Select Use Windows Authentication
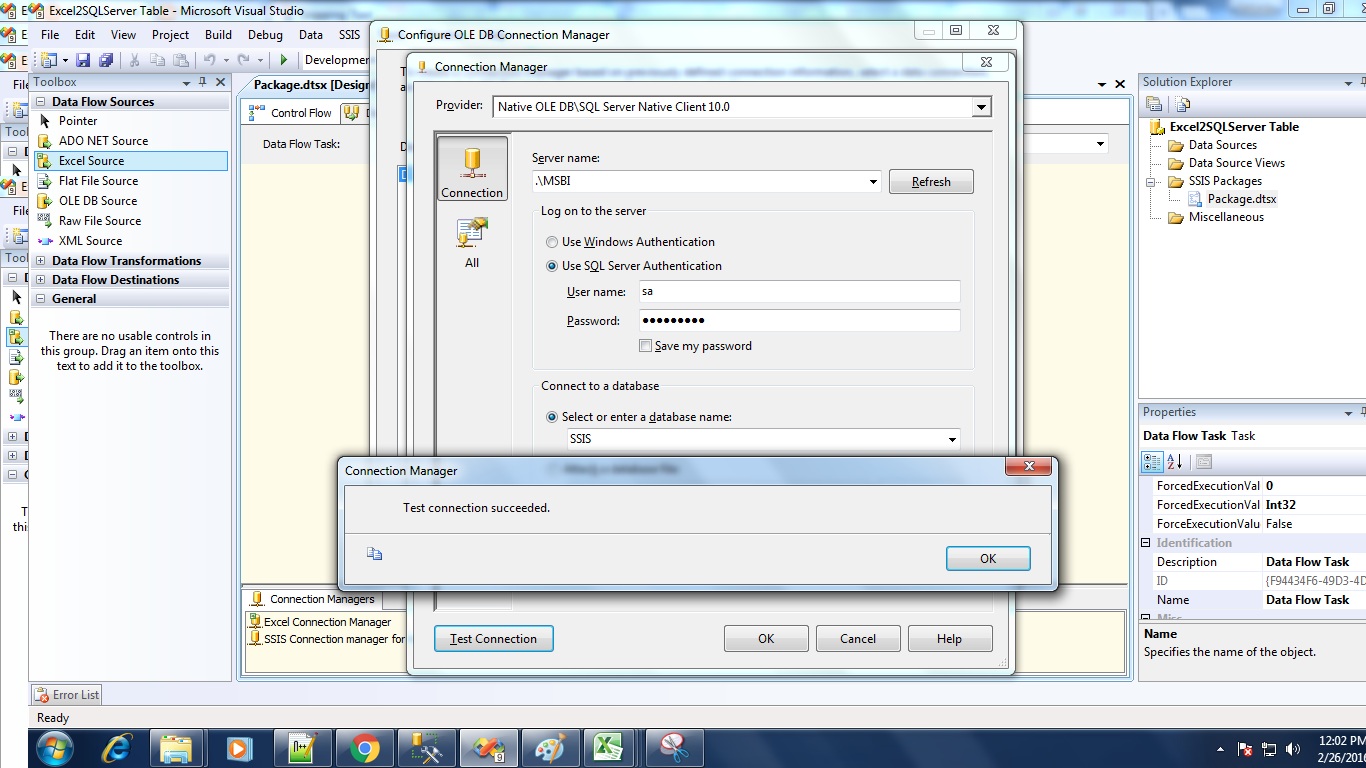The width and height of the screenshot is (1366, 768). tap(552, 242)
